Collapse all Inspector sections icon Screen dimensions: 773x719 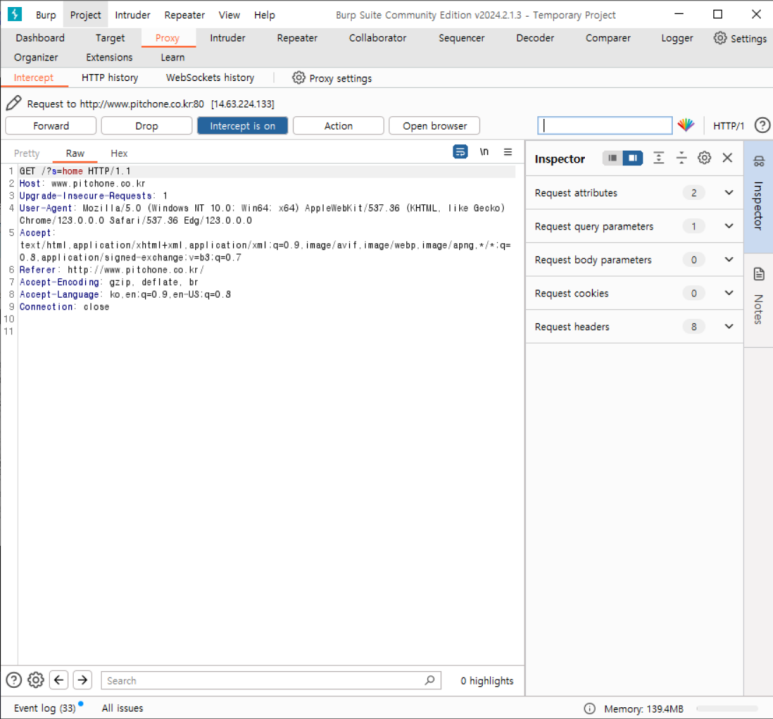pos(681,158)
